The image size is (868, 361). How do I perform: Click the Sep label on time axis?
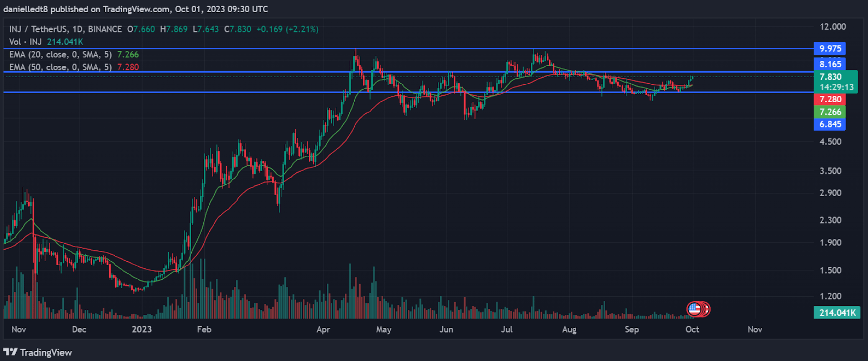click(632, 329)
